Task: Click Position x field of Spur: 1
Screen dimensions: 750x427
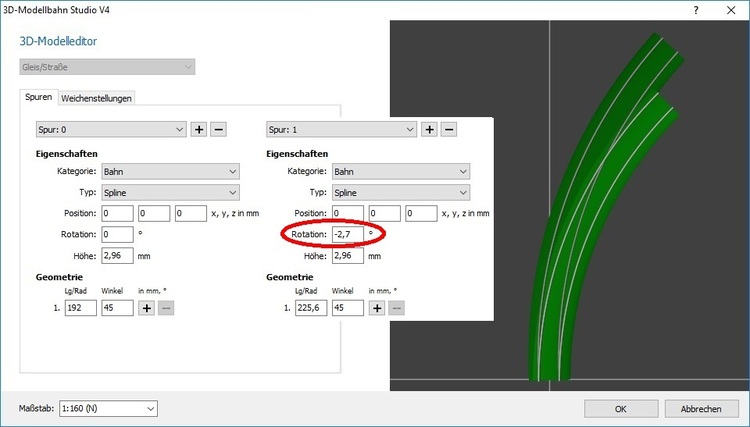Action: pyautogui.click(x=348, y=213)
